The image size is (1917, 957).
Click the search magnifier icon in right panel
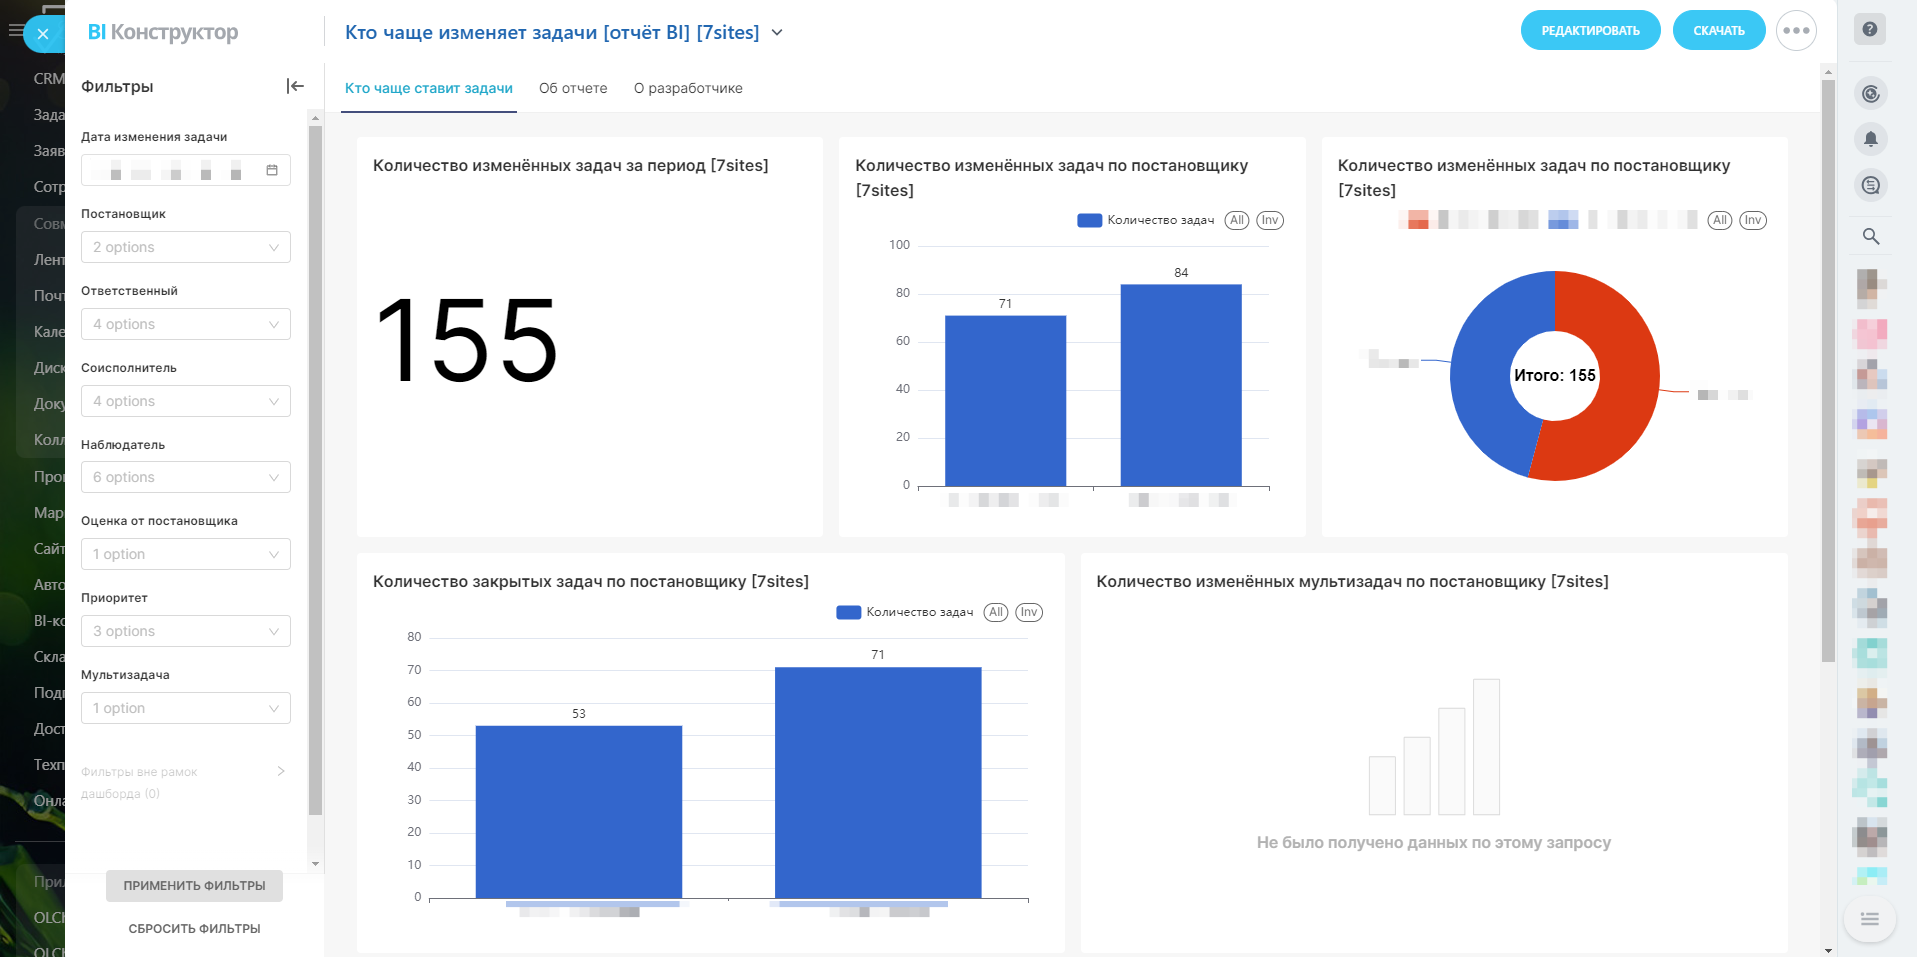coord(1870,237)
